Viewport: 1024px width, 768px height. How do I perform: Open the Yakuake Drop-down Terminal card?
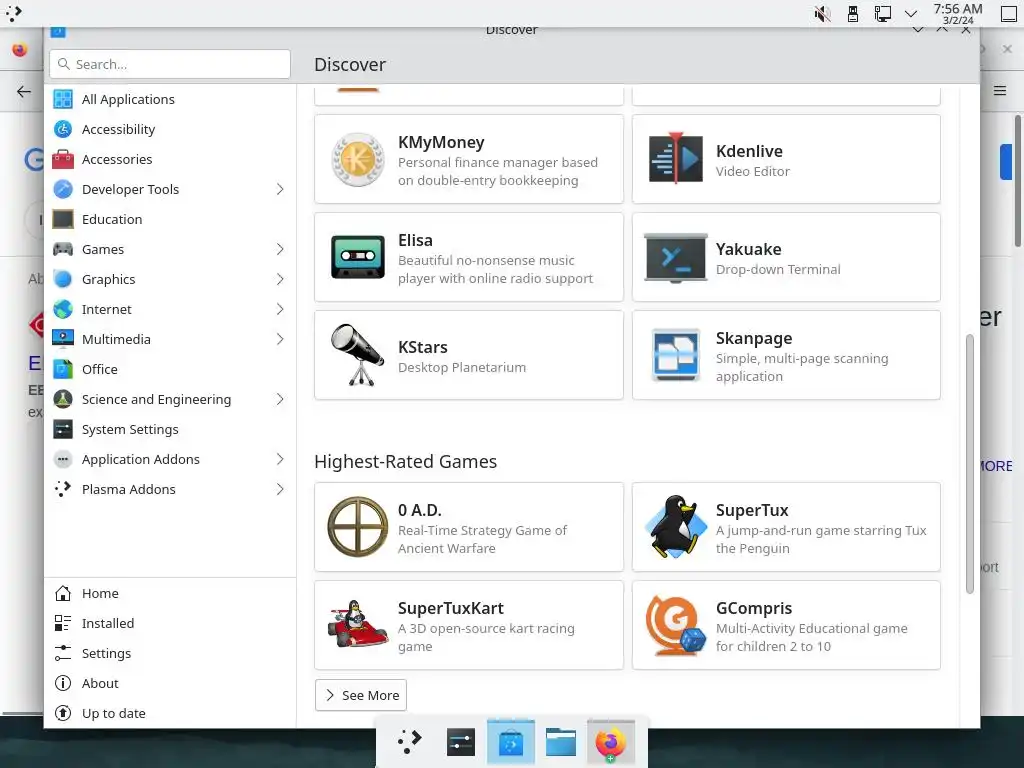click(786, 257)
